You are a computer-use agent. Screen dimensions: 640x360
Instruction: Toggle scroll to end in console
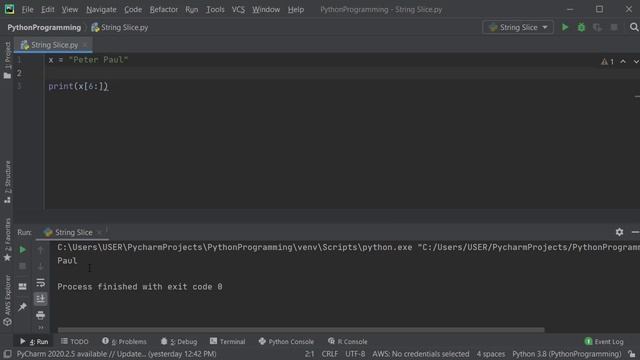click(x=40, y=299)
